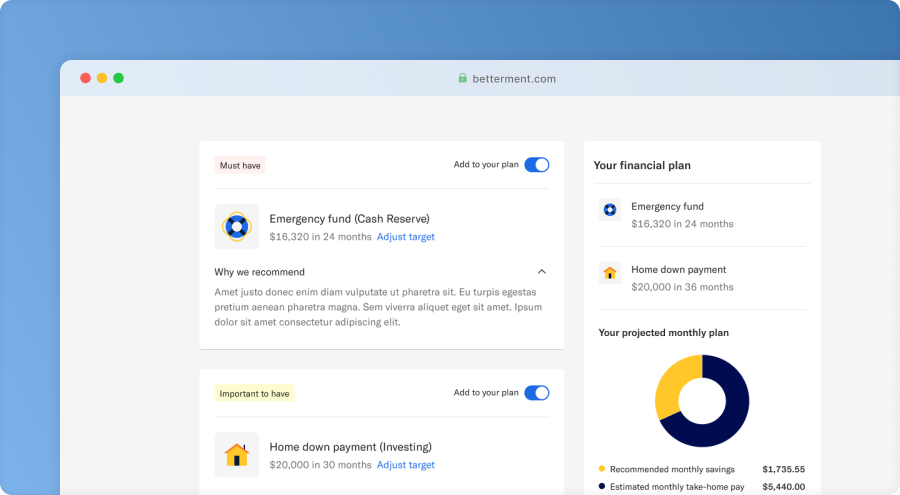Click the navy legend dot for take-home pay
The height and width of the screenshot is (495, 900).
coord(602,486)
